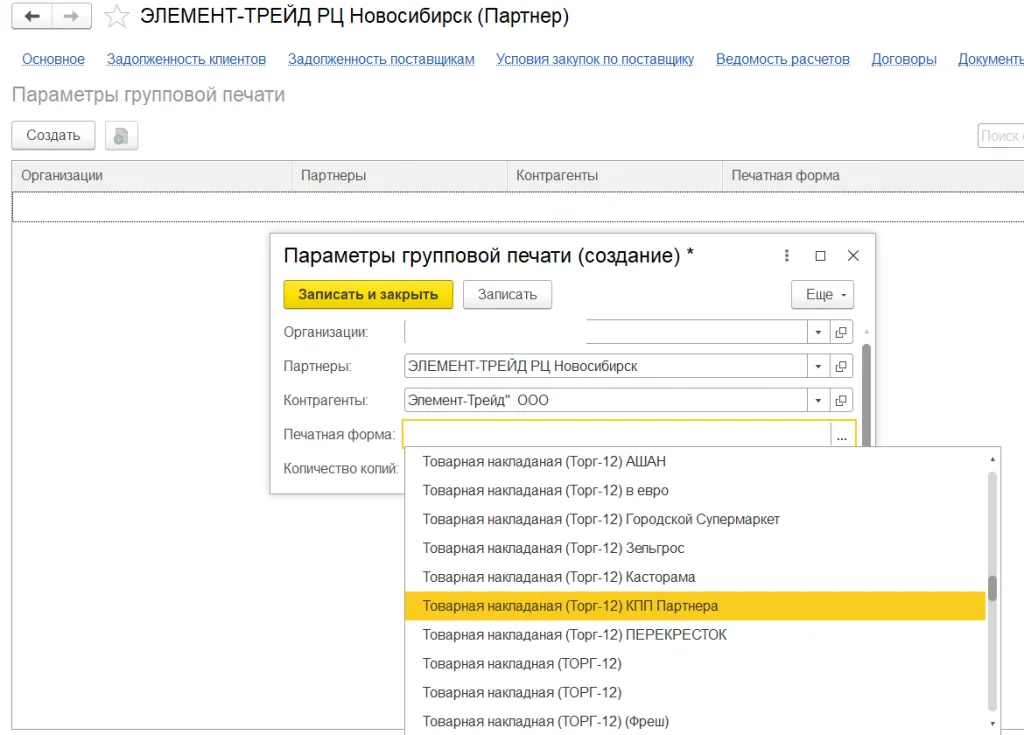This screenshot has width=1024, height=735.
Task: Click ellipsis button in Печатная форма field
Action: click(x=842, y=435)
